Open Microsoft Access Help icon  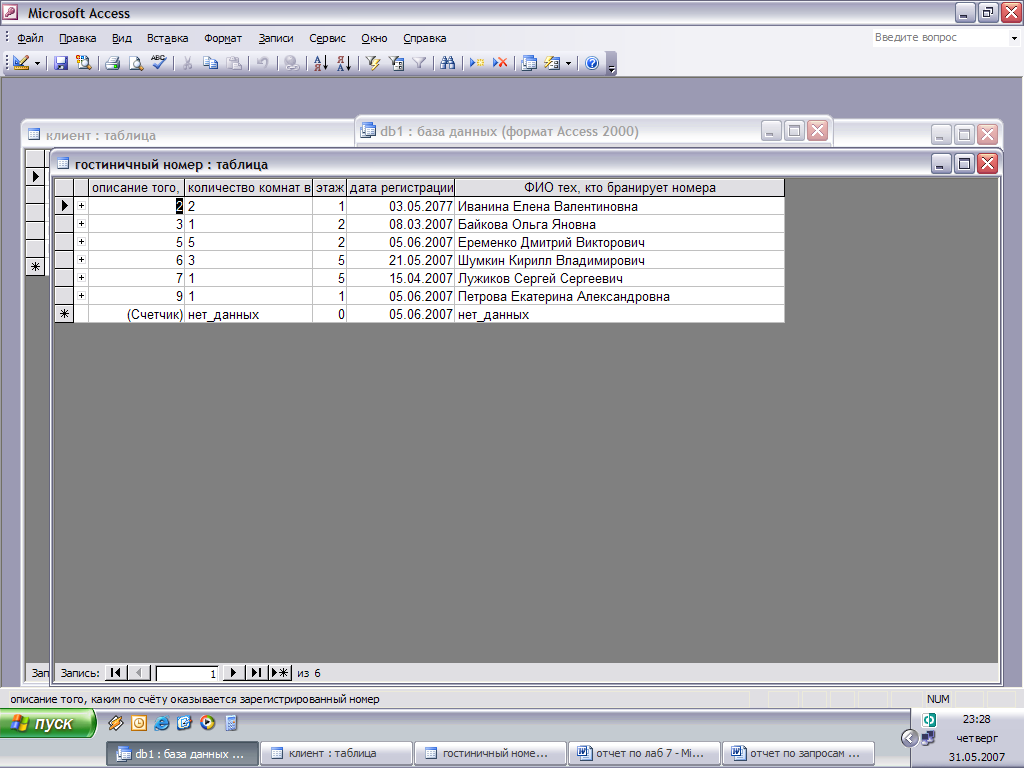pos(592,63)
